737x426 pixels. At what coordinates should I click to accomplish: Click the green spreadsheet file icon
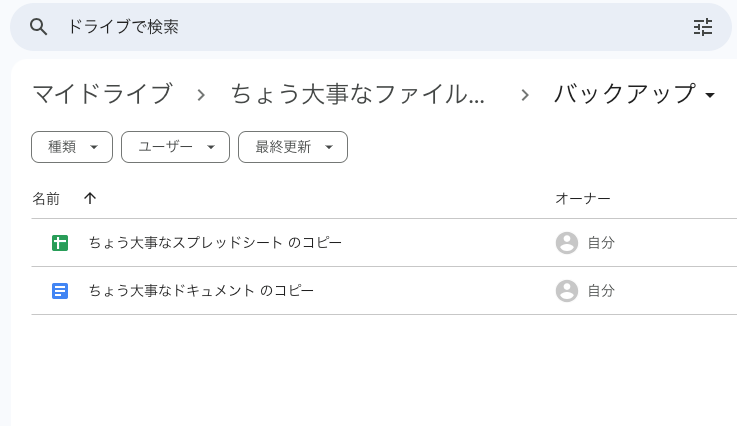[x=60, y=243]
